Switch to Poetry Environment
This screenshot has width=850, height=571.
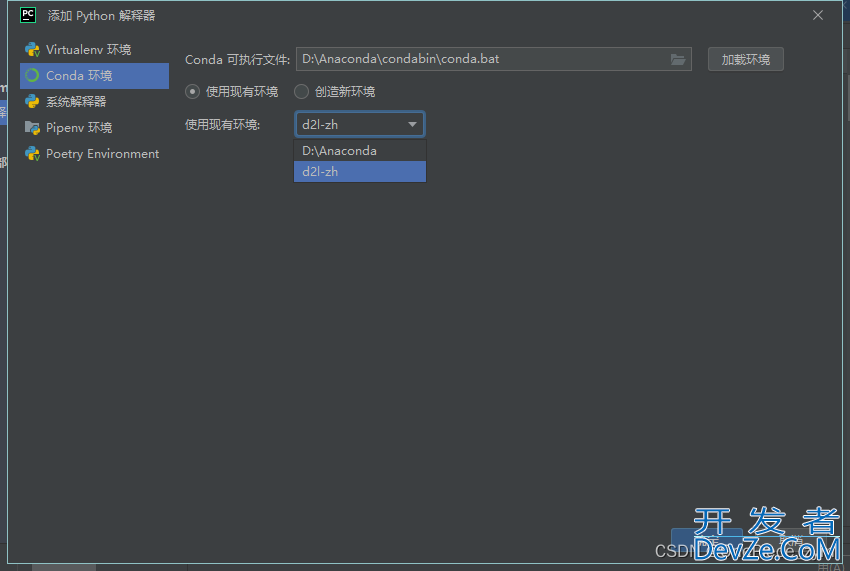94,154
